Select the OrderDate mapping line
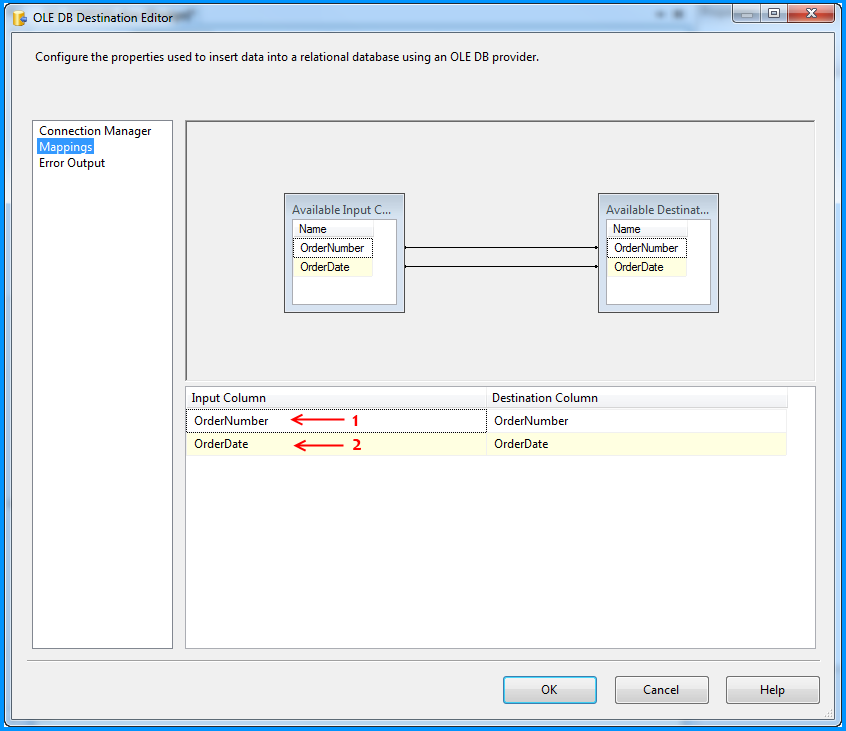This screenshot has height=731, width=846. click(501, 267)
